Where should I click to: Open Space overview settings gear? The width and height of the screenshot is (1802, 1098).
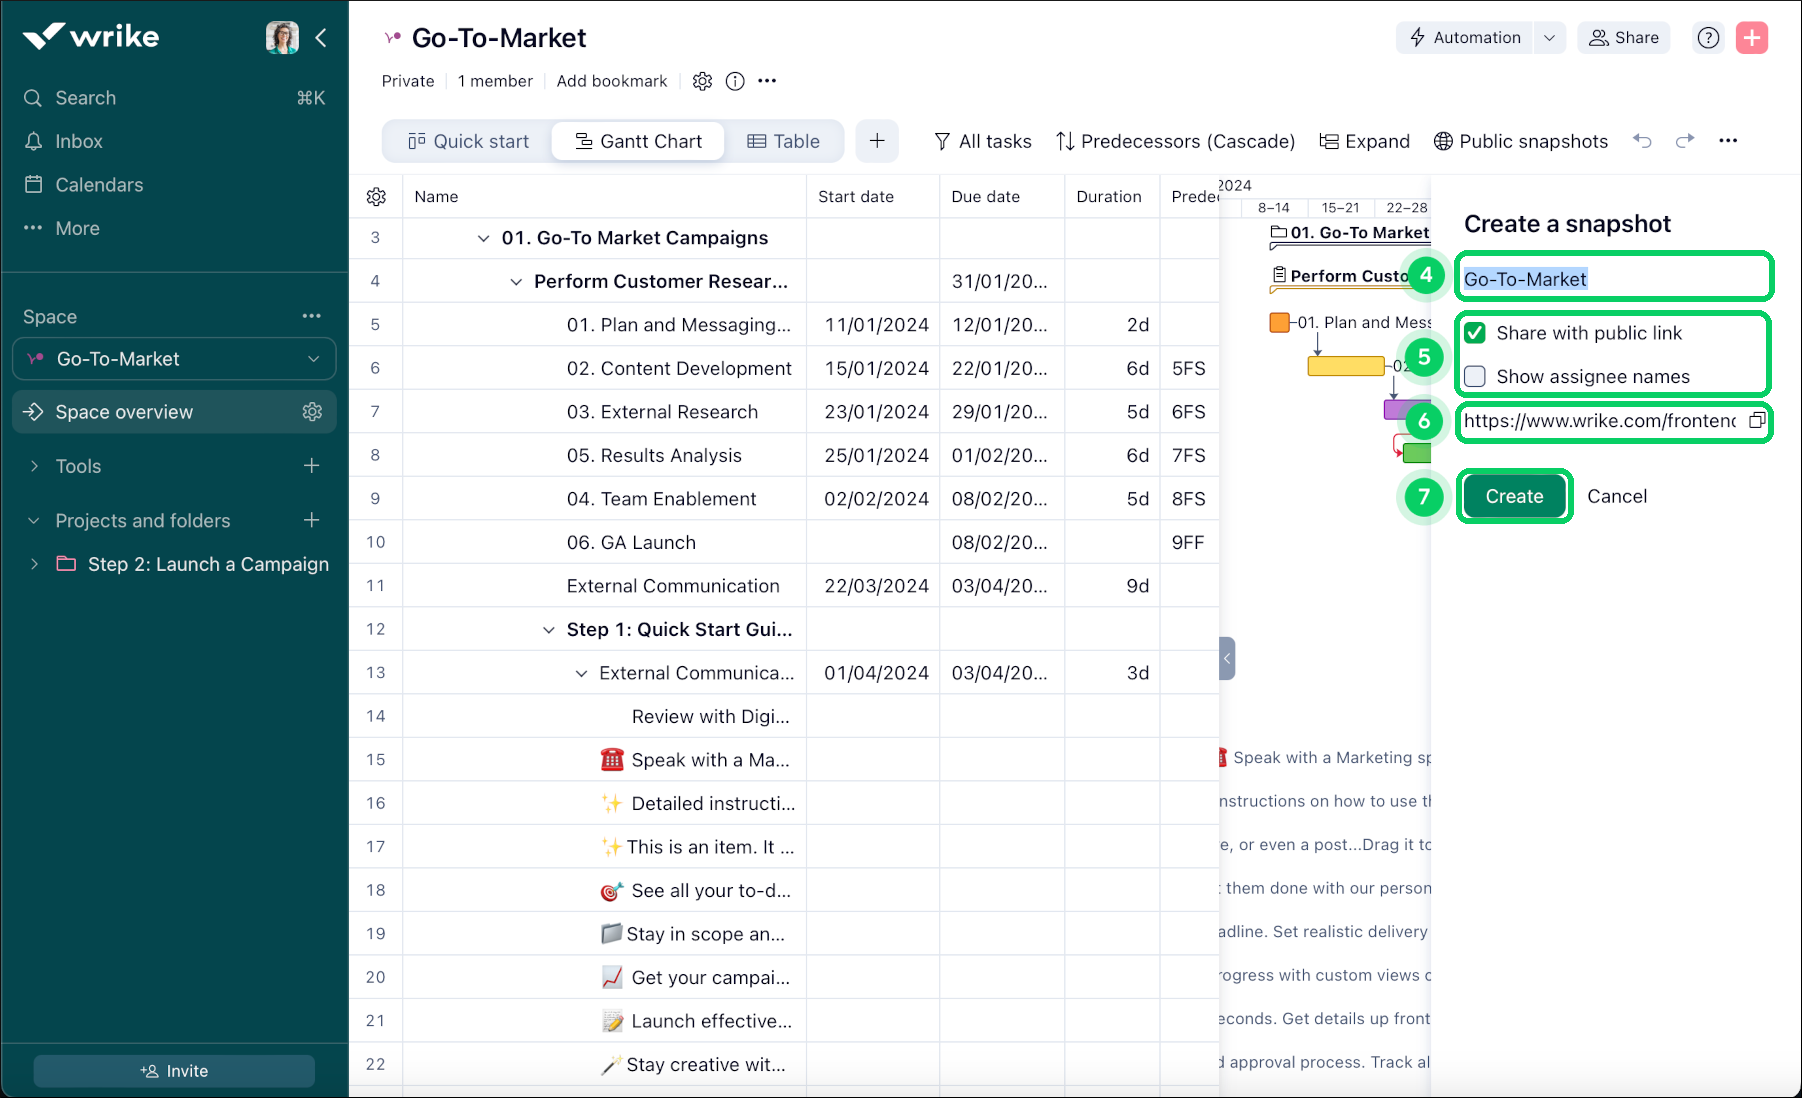click(312, 412)
